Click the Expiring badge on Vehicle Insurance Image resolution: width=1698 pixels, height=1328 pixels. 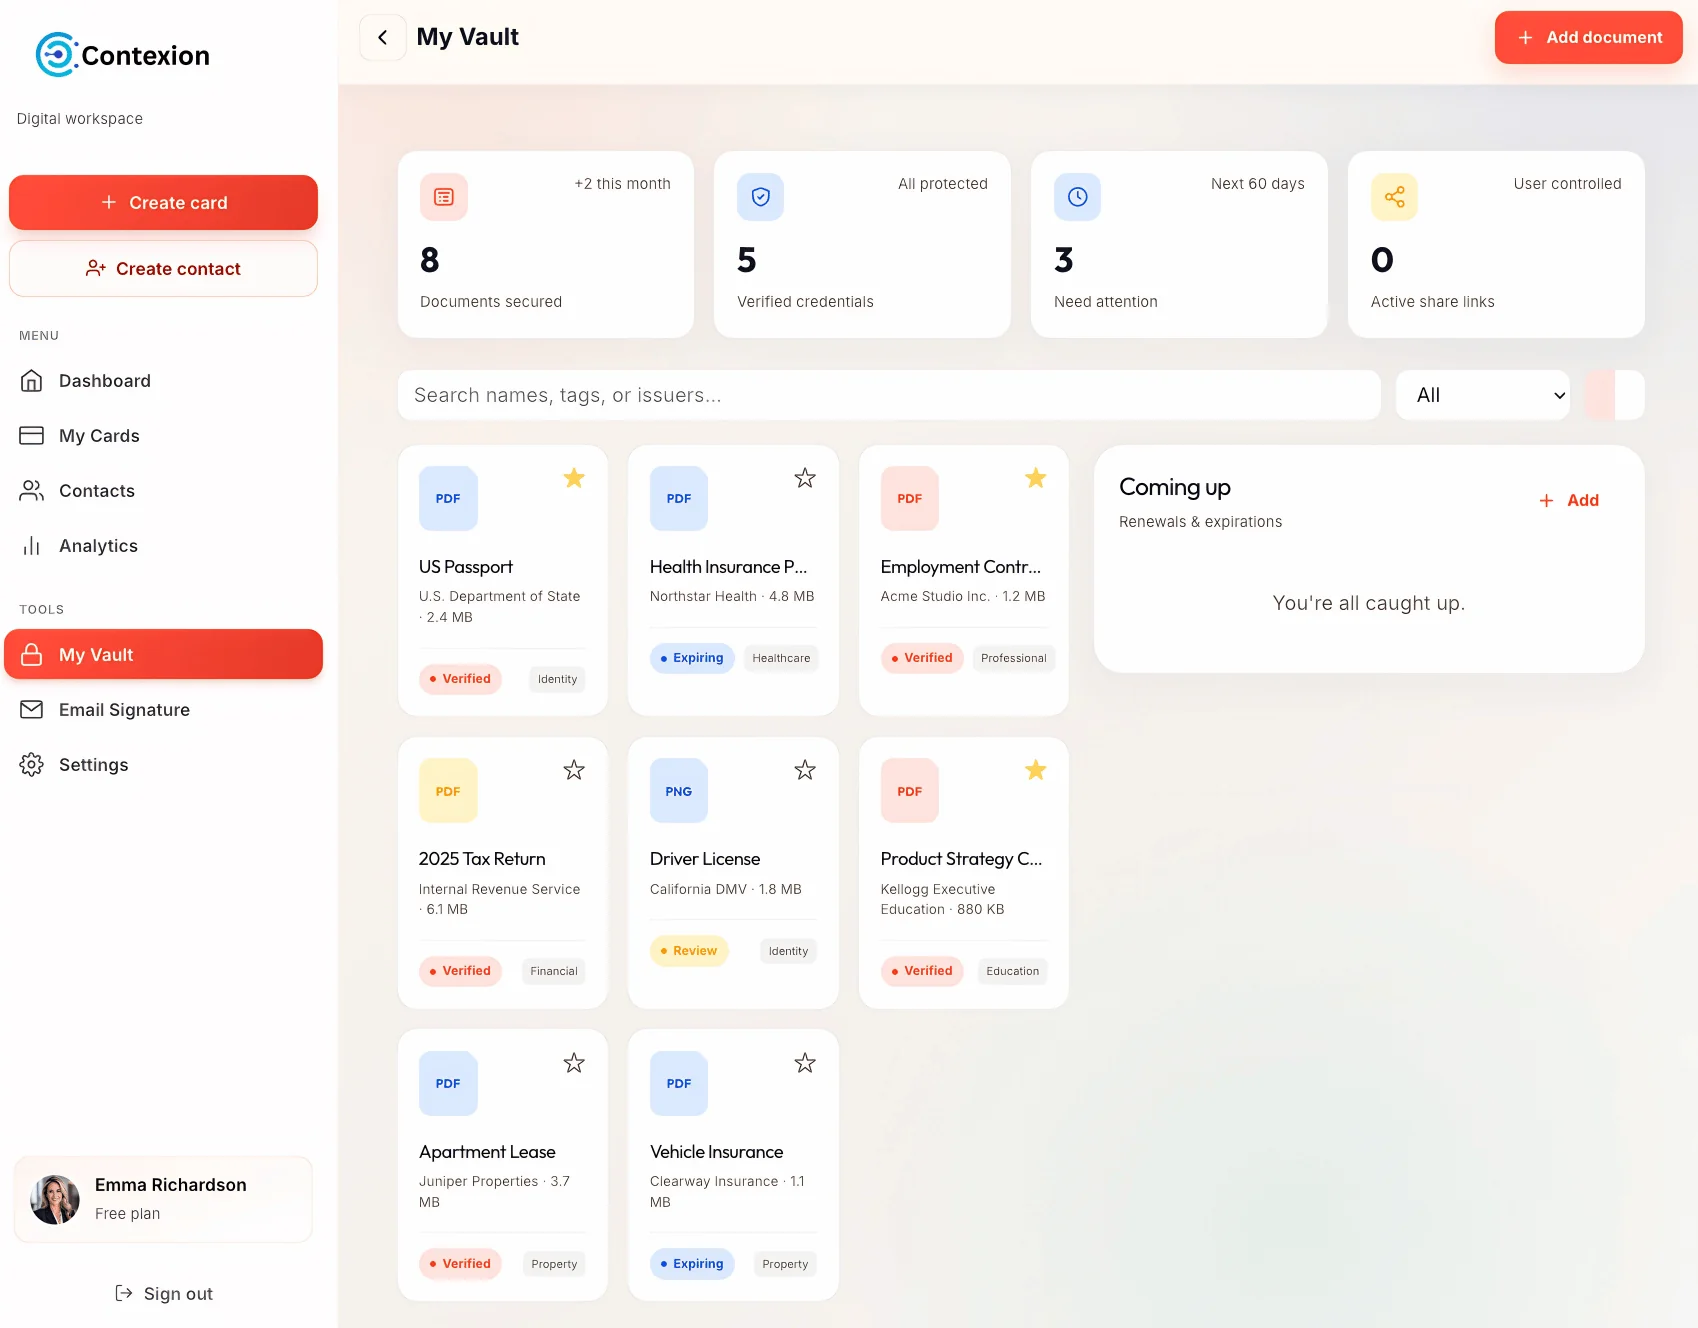coord(692,1264)
